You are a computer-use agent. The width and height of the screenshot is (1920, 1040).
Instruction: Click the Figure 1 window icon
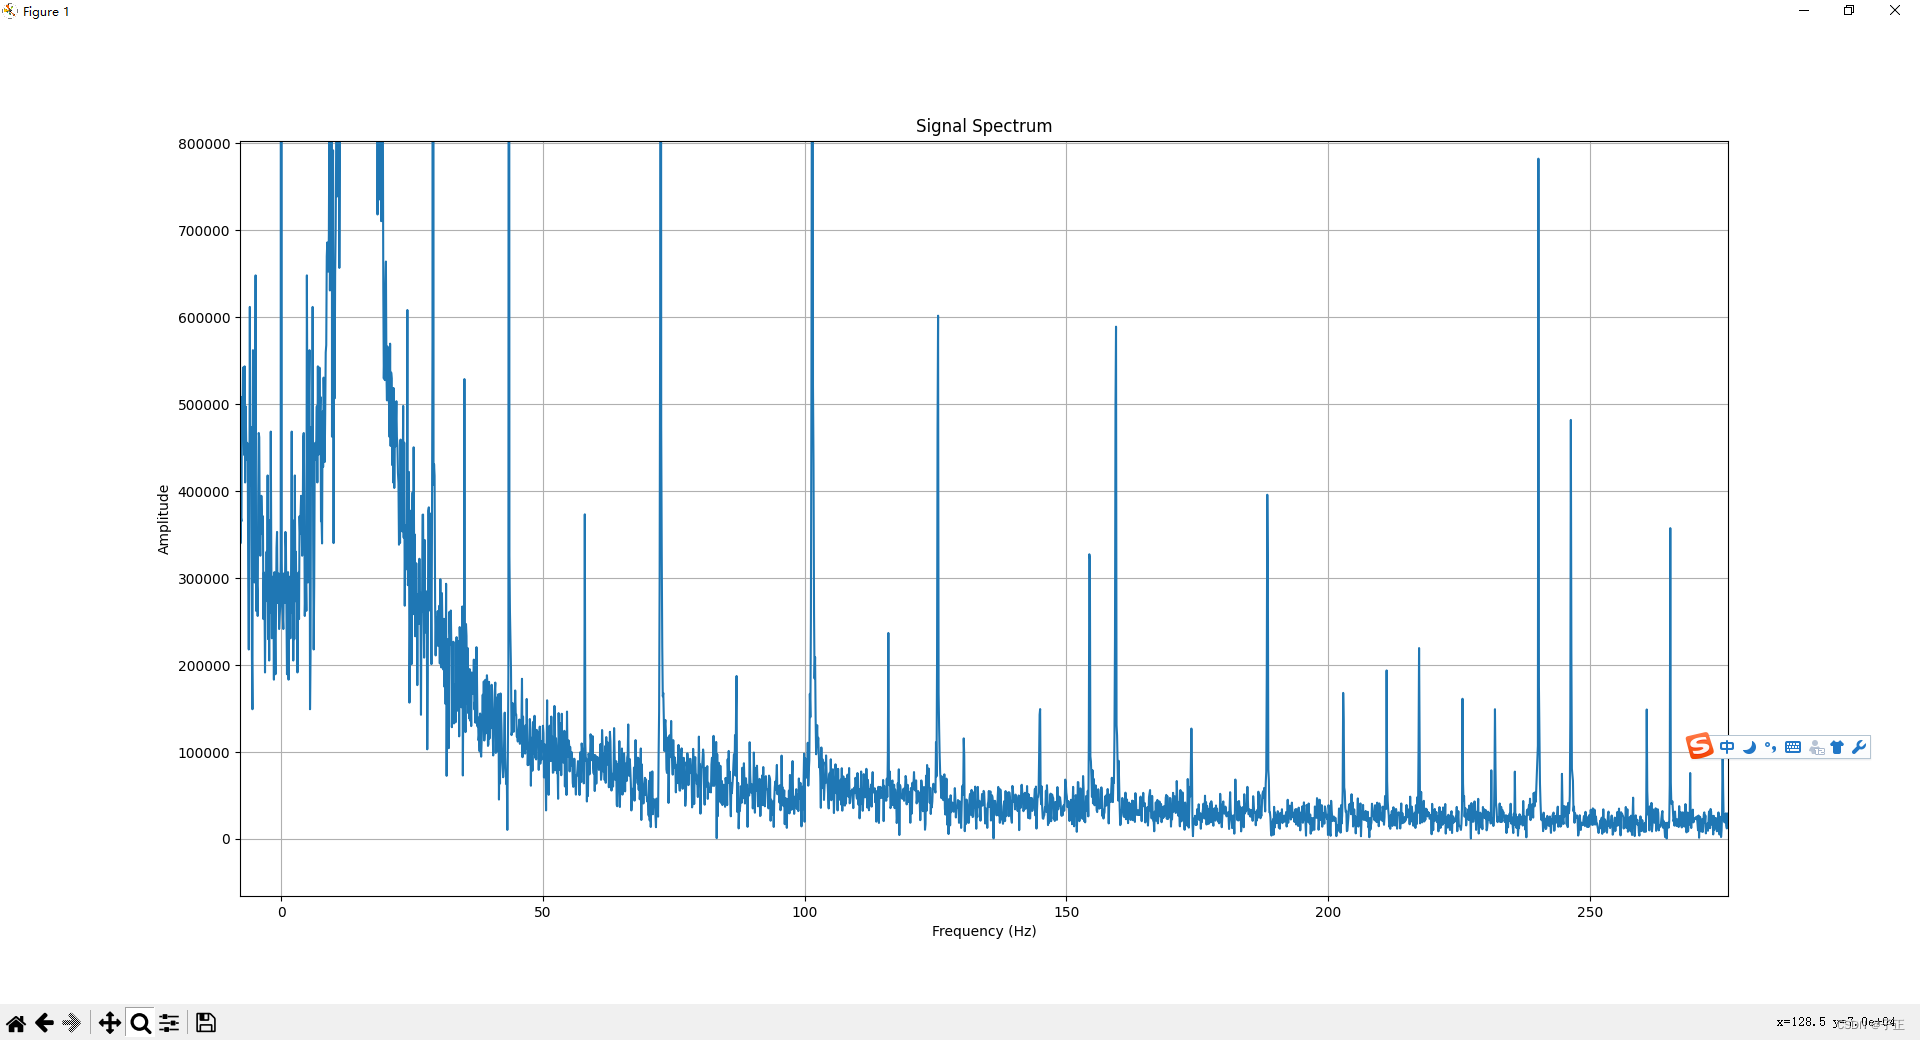(x=10, y=11)
